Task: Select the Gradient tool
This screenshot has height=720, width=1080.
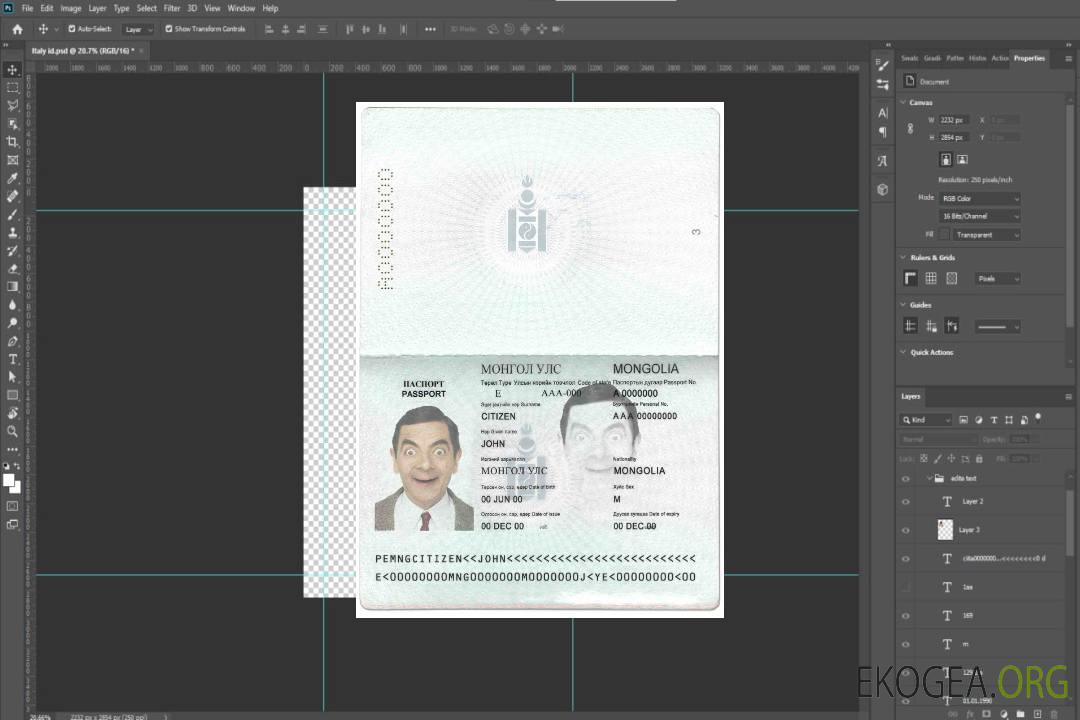Action: pos(12,287)
